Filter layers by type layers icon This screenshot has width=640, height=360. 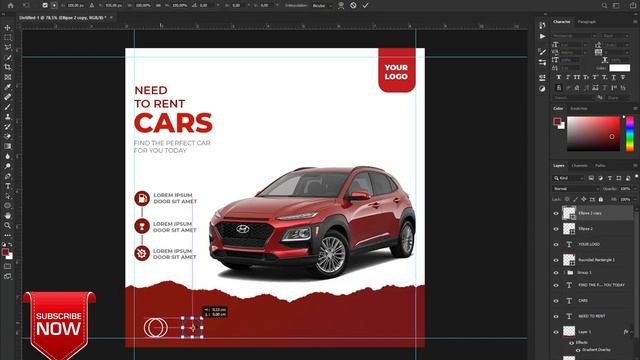tap(610, 178)
